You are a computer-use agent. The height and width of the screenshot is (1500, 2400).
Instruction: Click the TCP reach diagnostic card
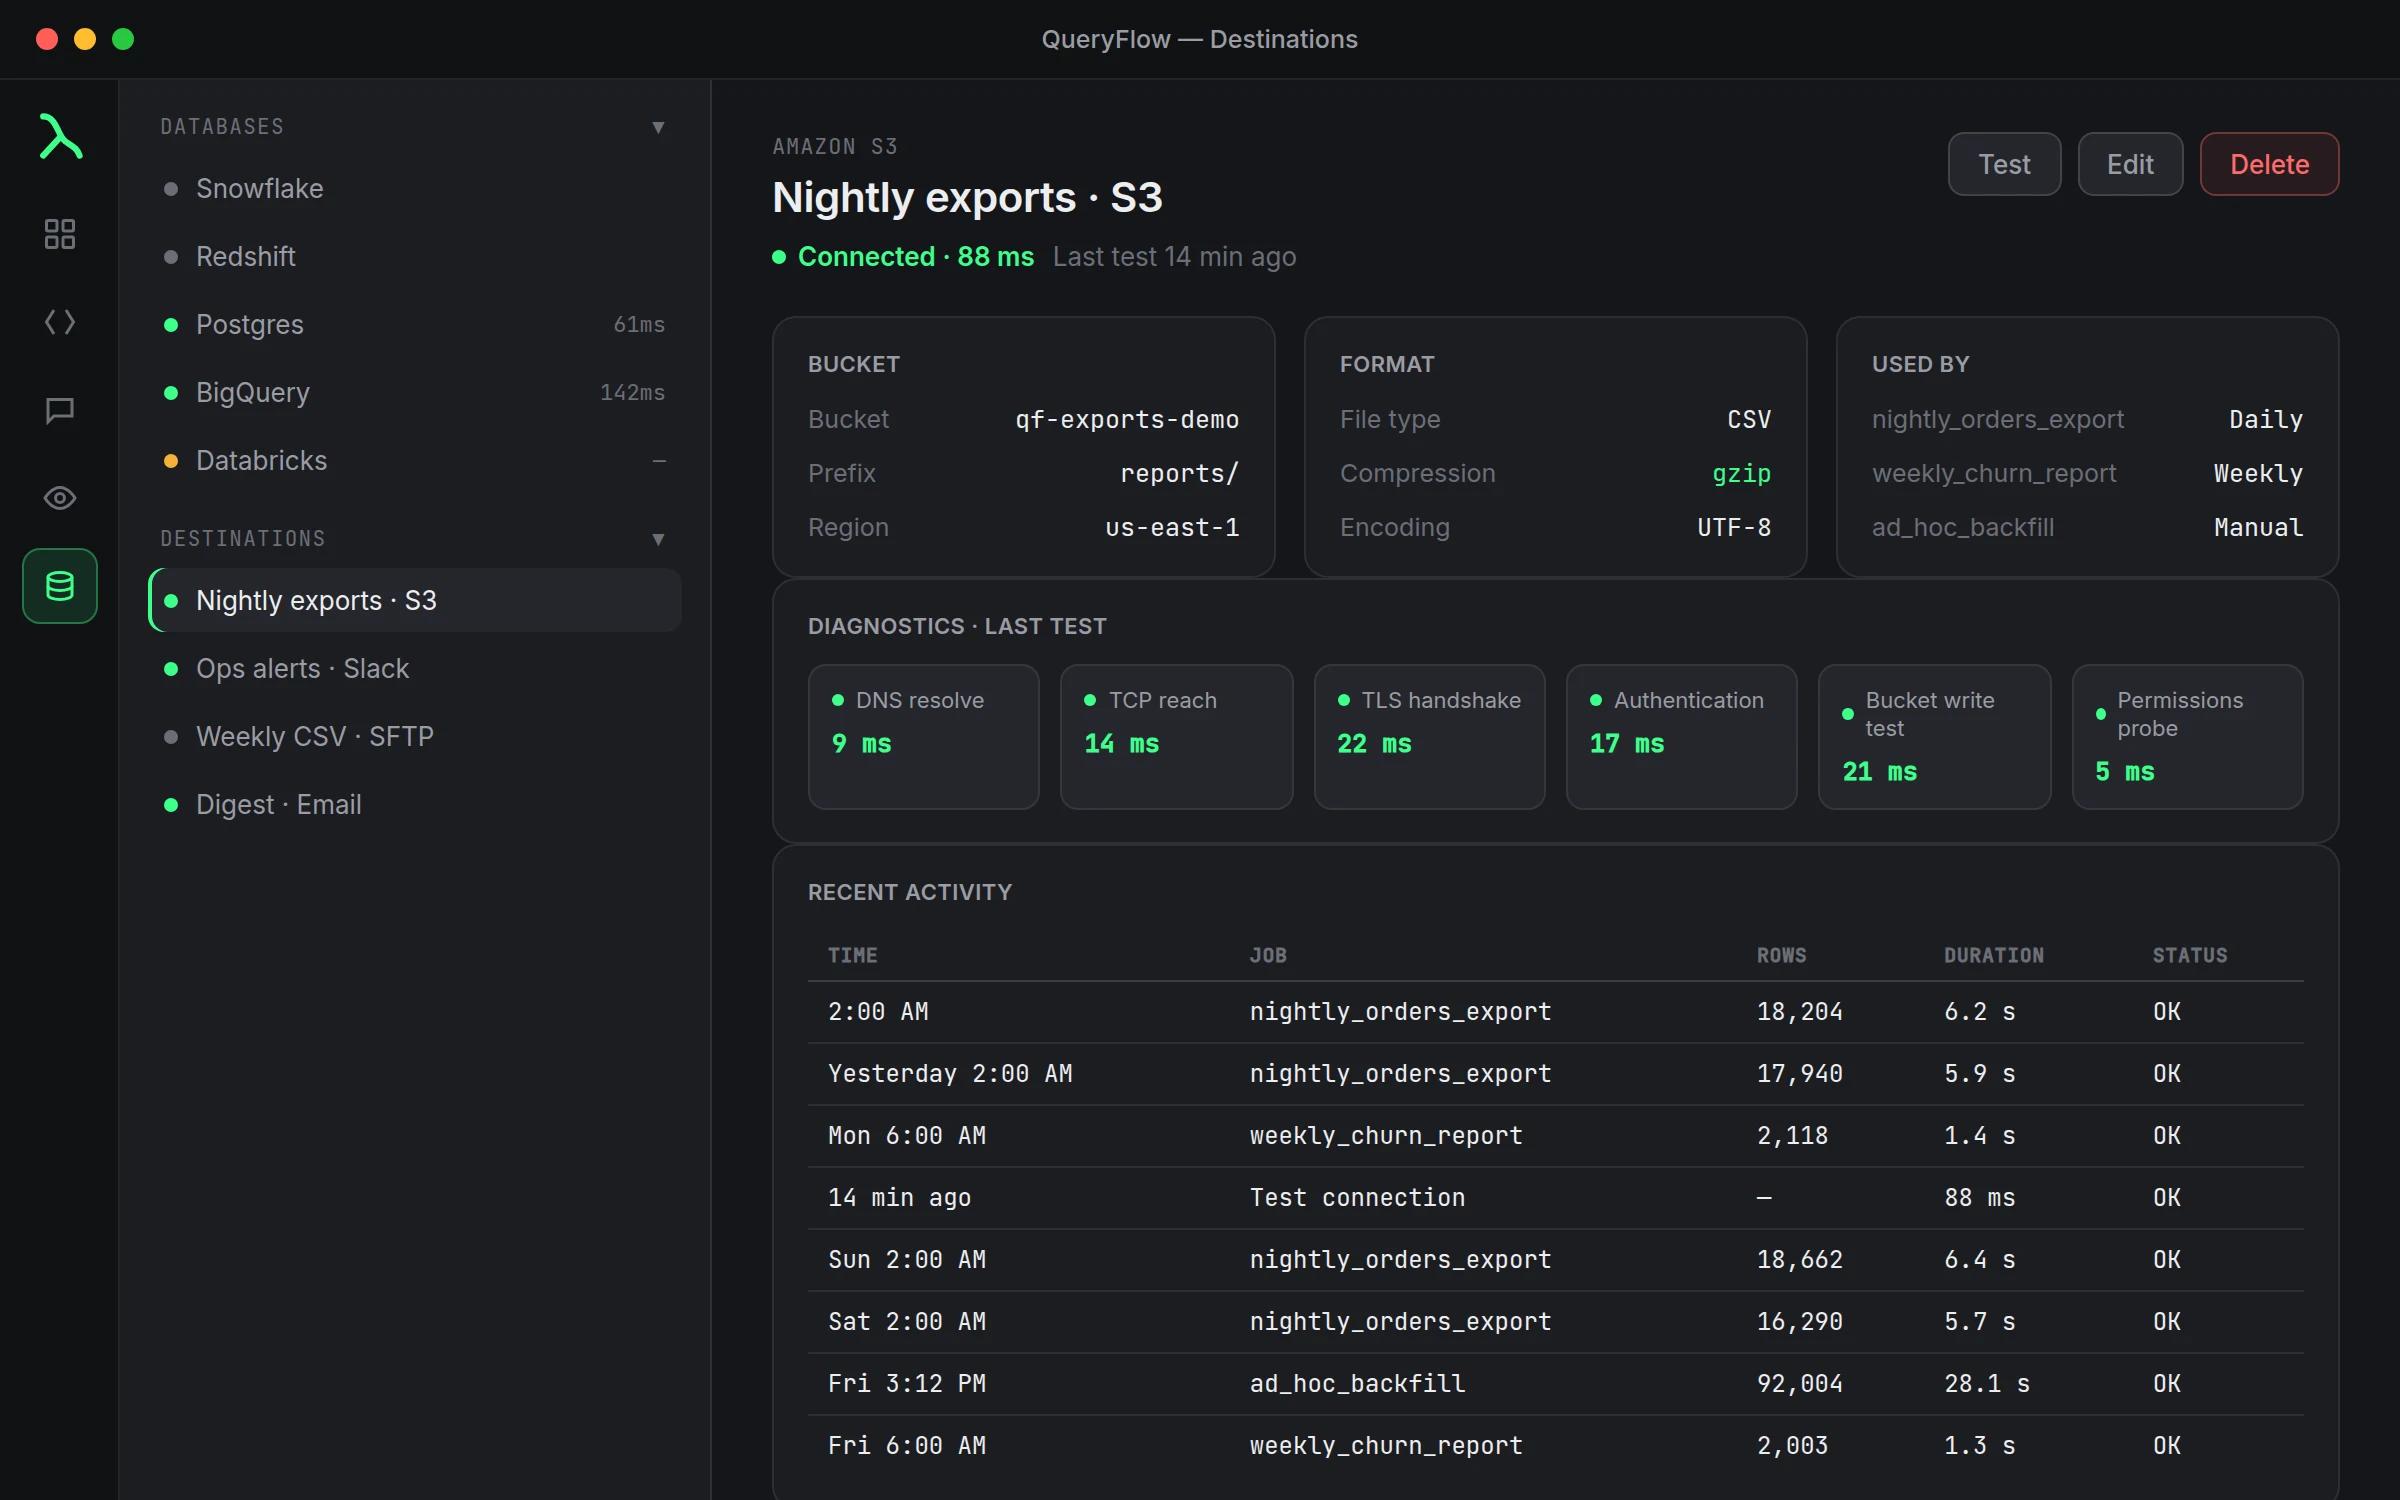[x=1176, y=737]
